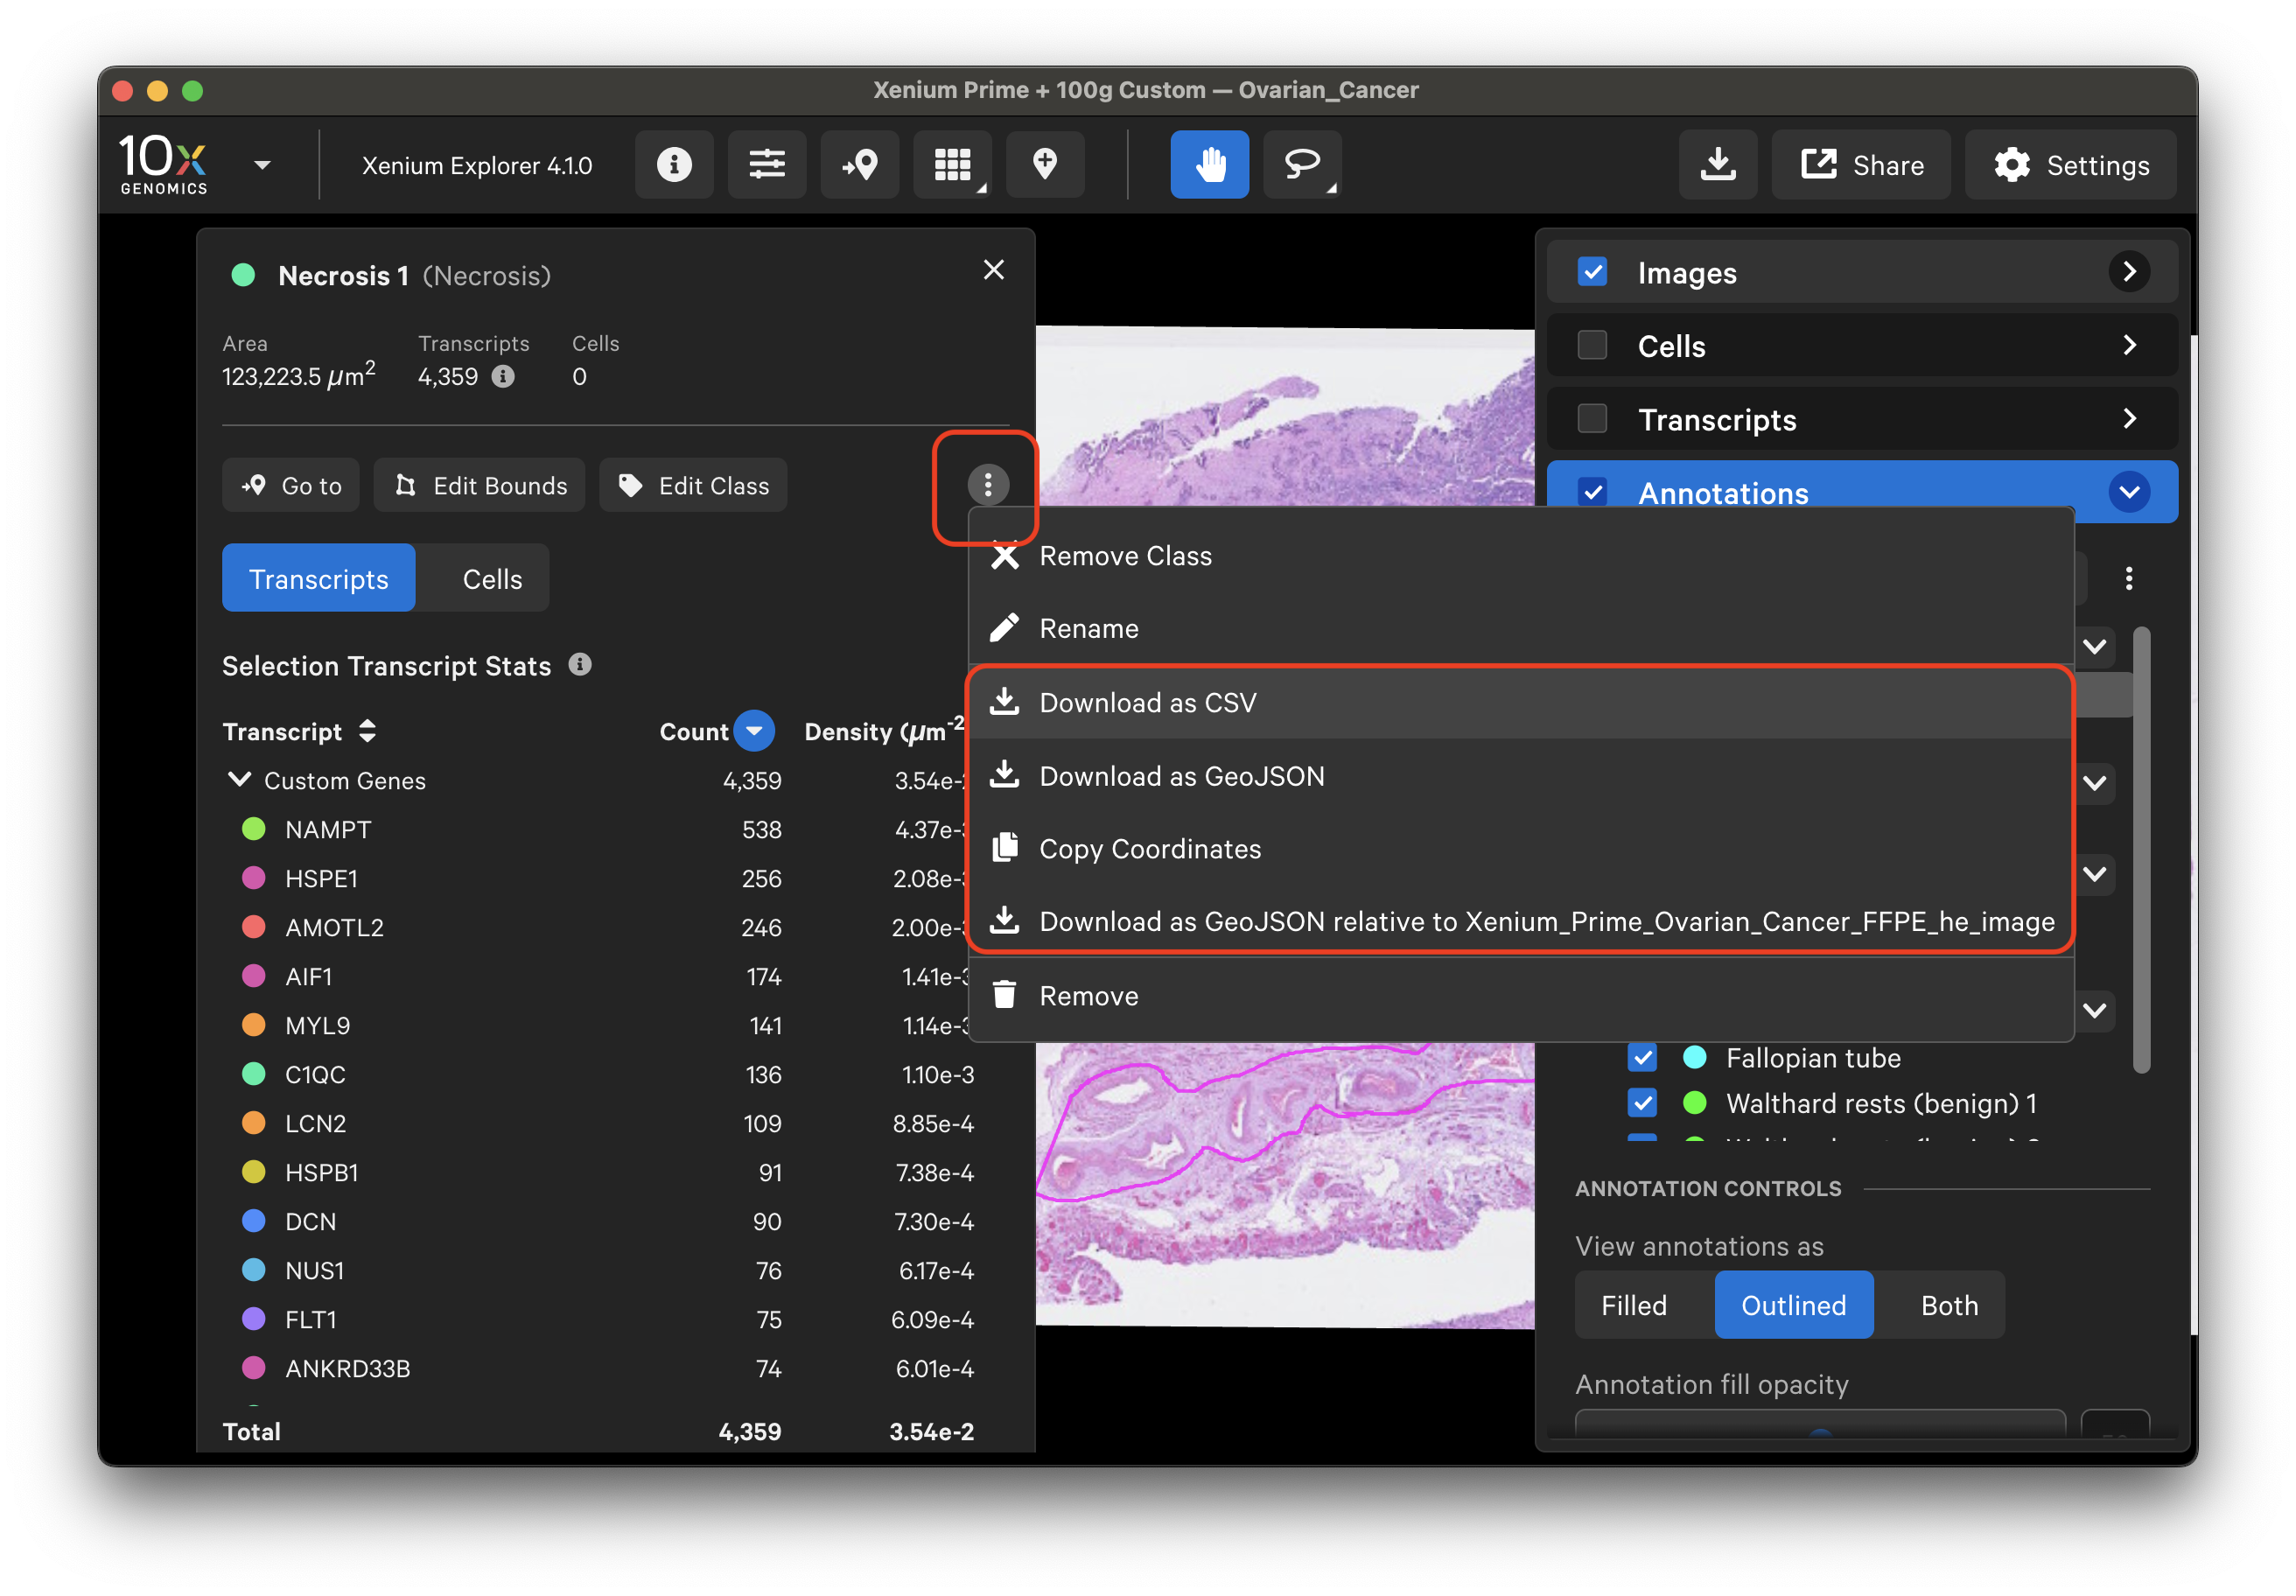This screenshot has width=2296, height=1596.
Task: Select the hand pan tool
Action: point(1209,165)
